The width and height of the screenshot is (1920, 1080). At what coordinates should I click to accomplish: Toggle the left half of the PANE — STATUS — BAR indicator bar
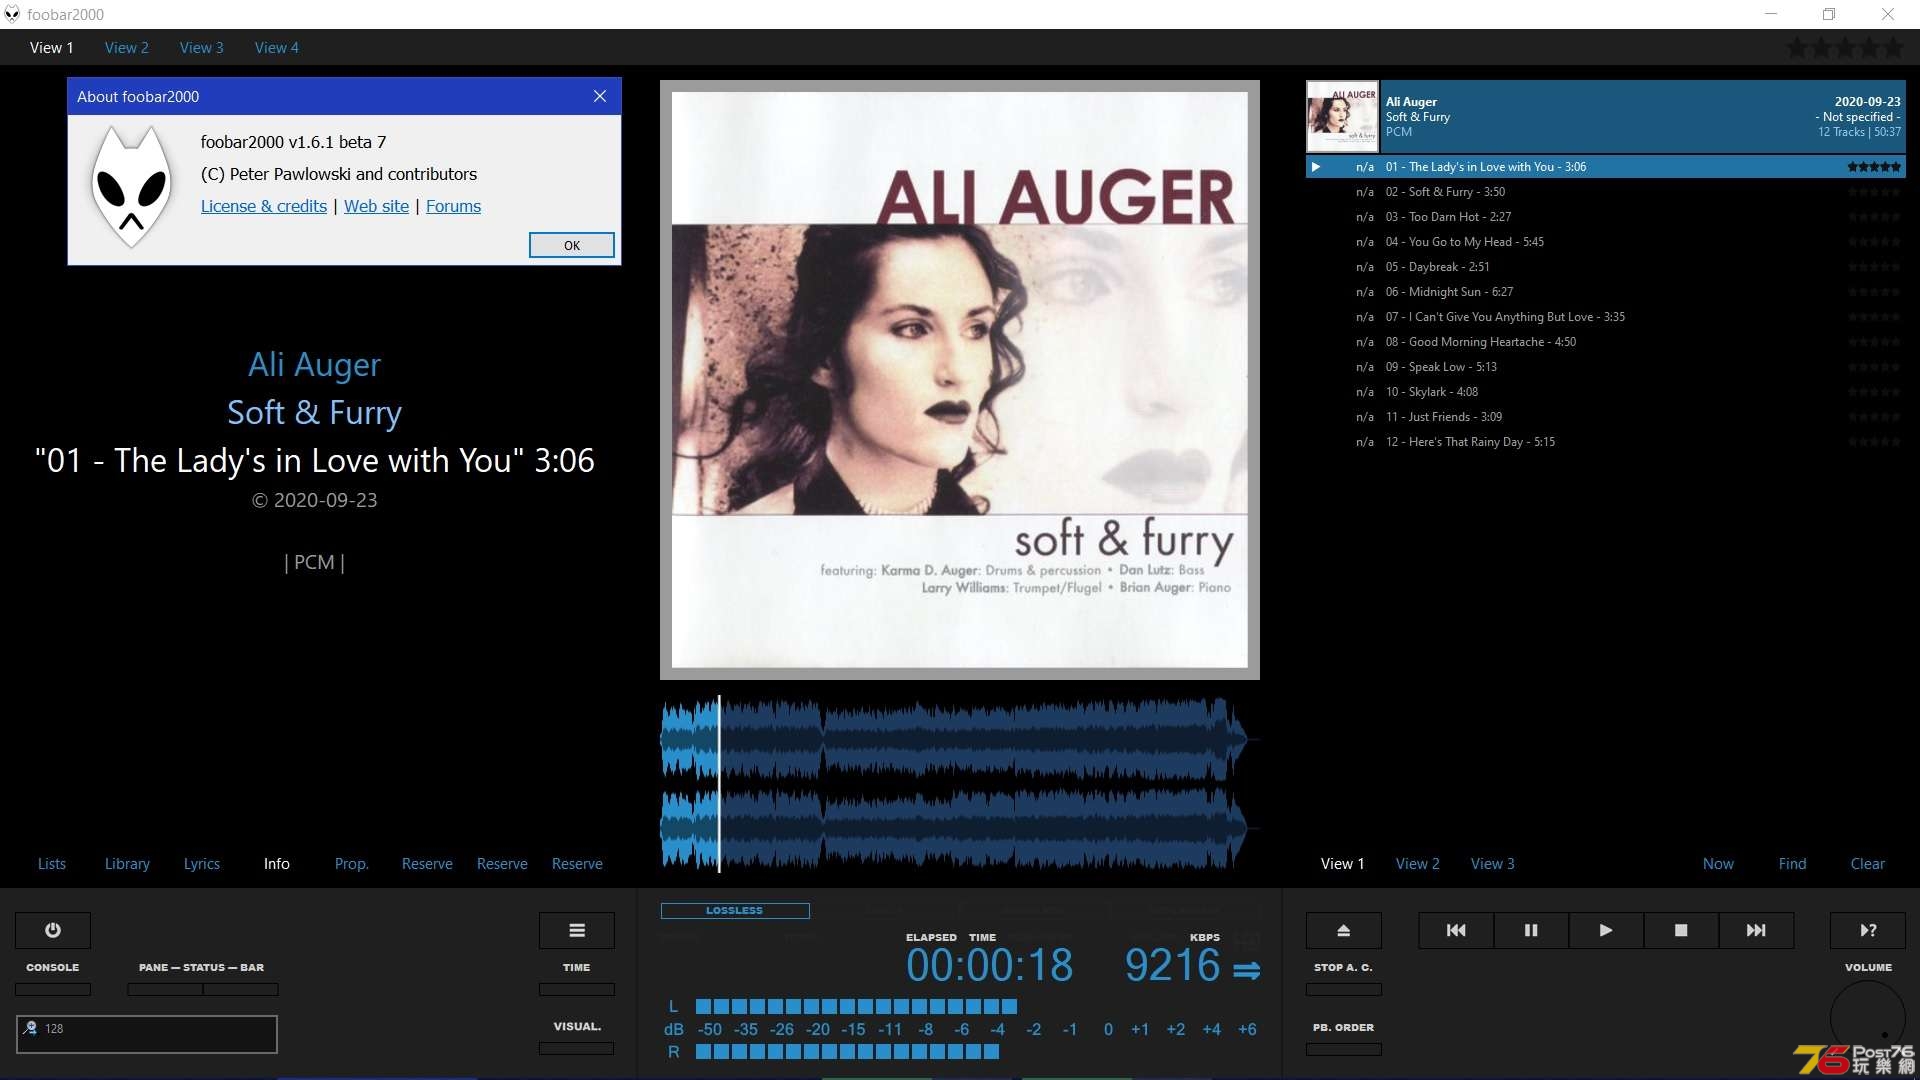(165, 989)
